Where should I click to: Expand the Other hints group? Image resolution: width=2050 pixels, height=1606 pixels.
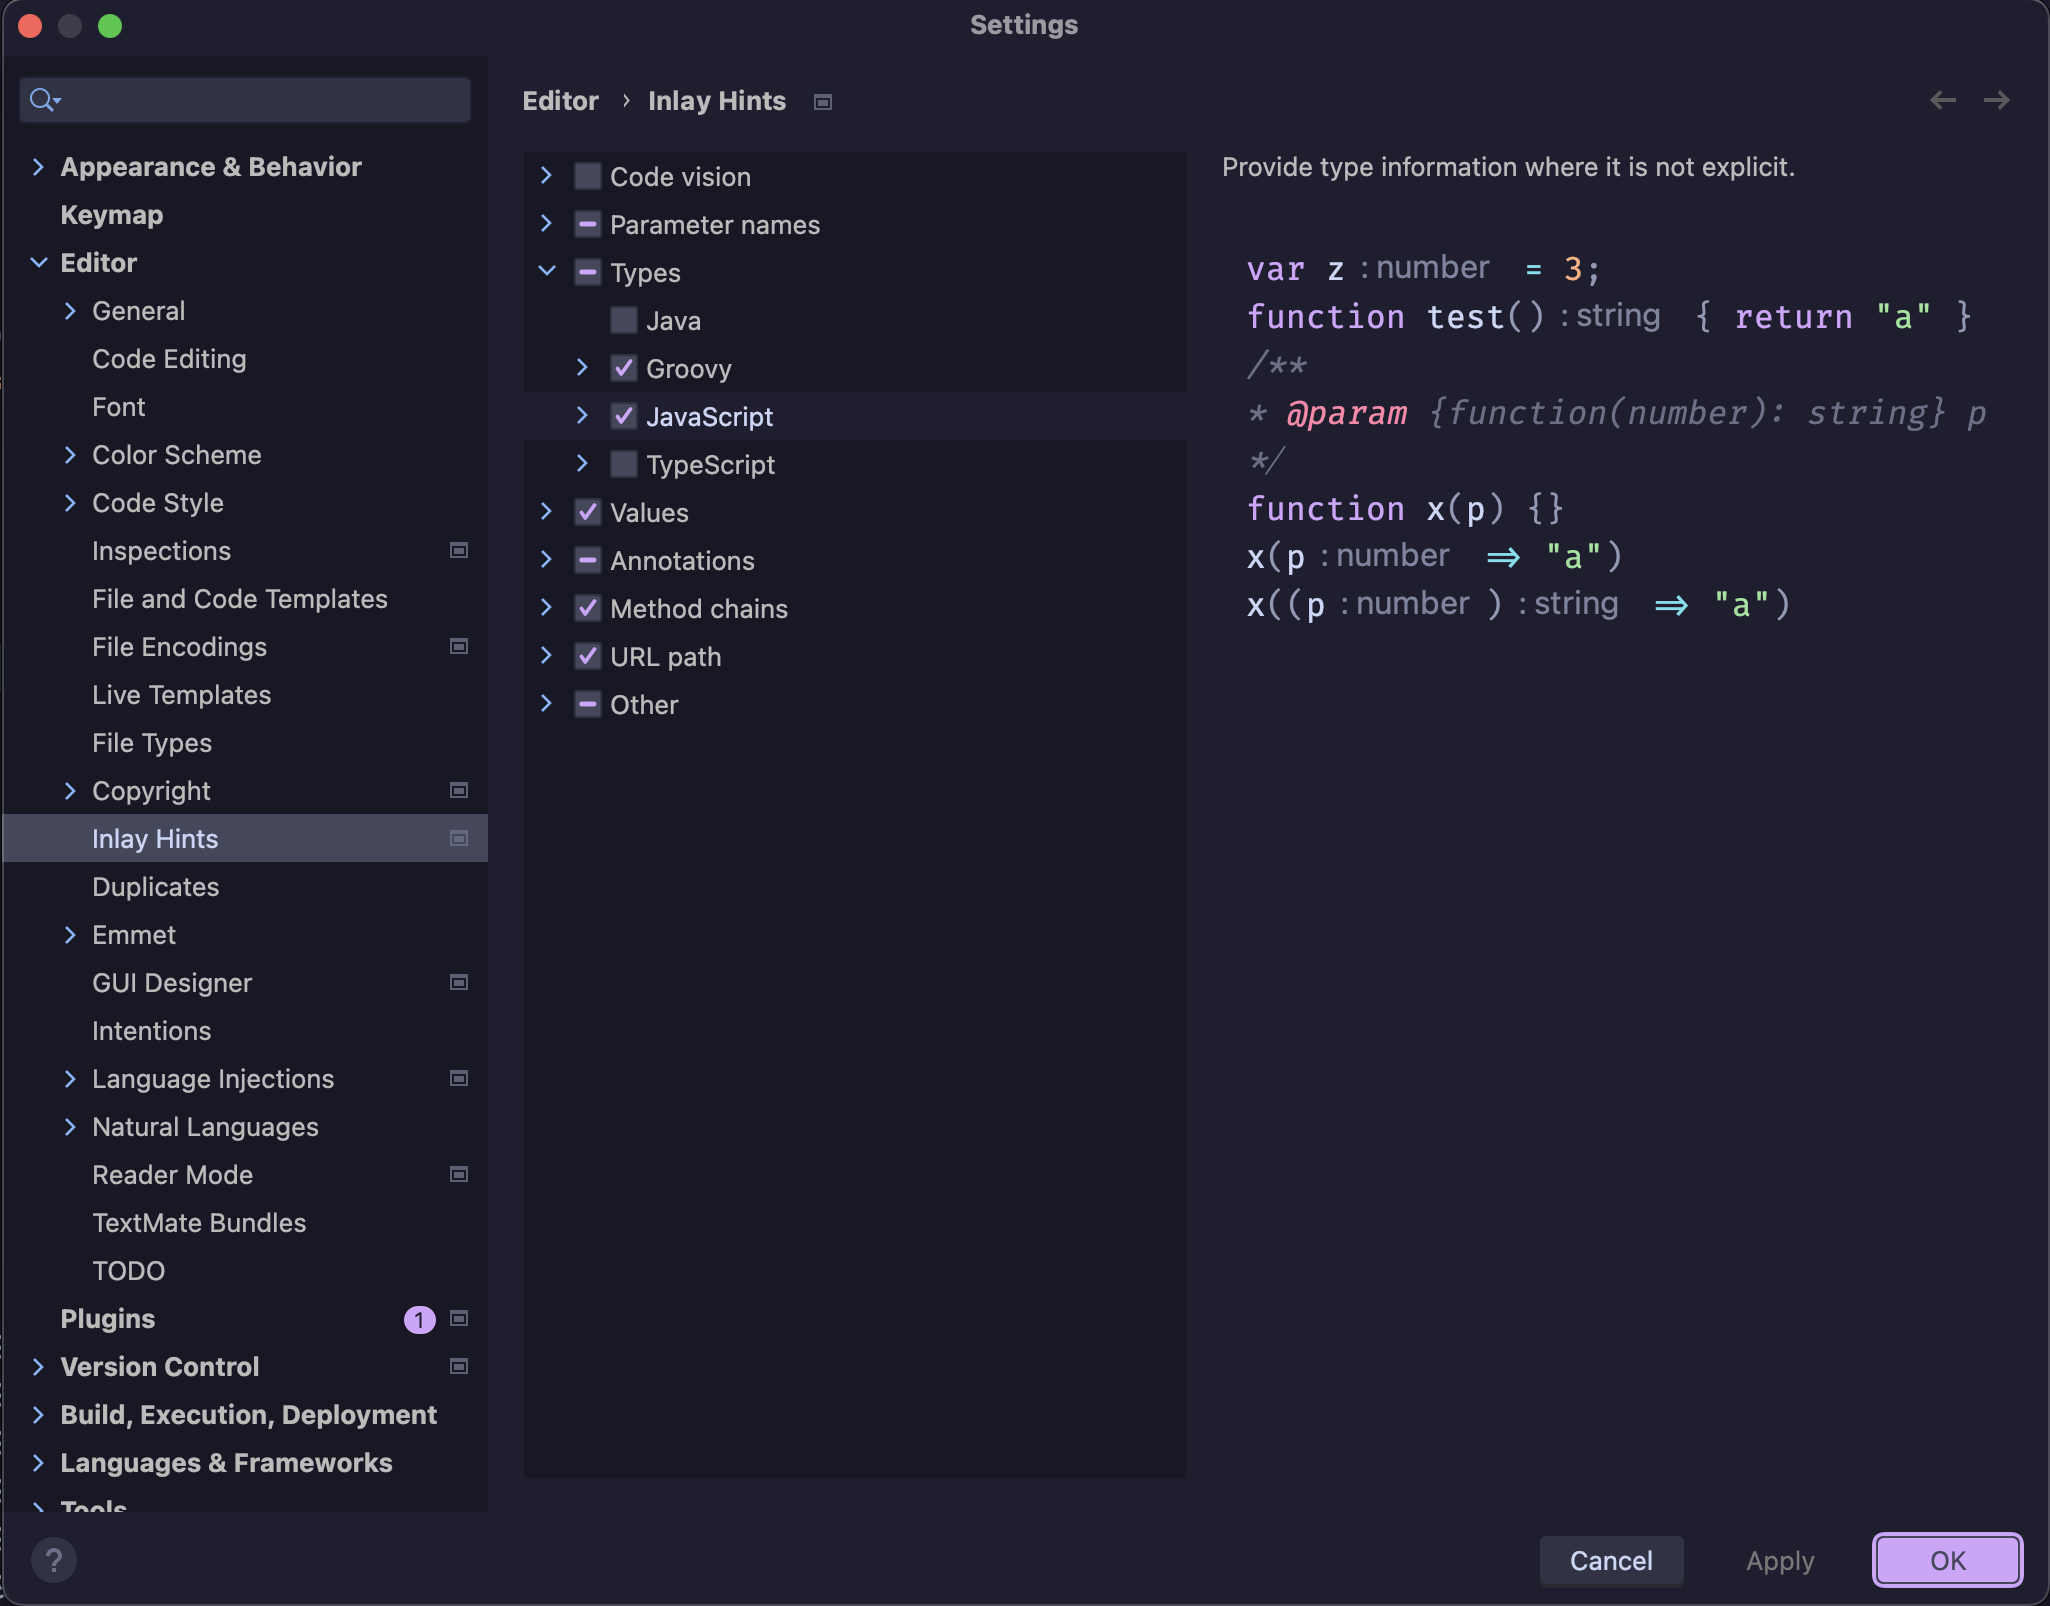click(546, 704)
